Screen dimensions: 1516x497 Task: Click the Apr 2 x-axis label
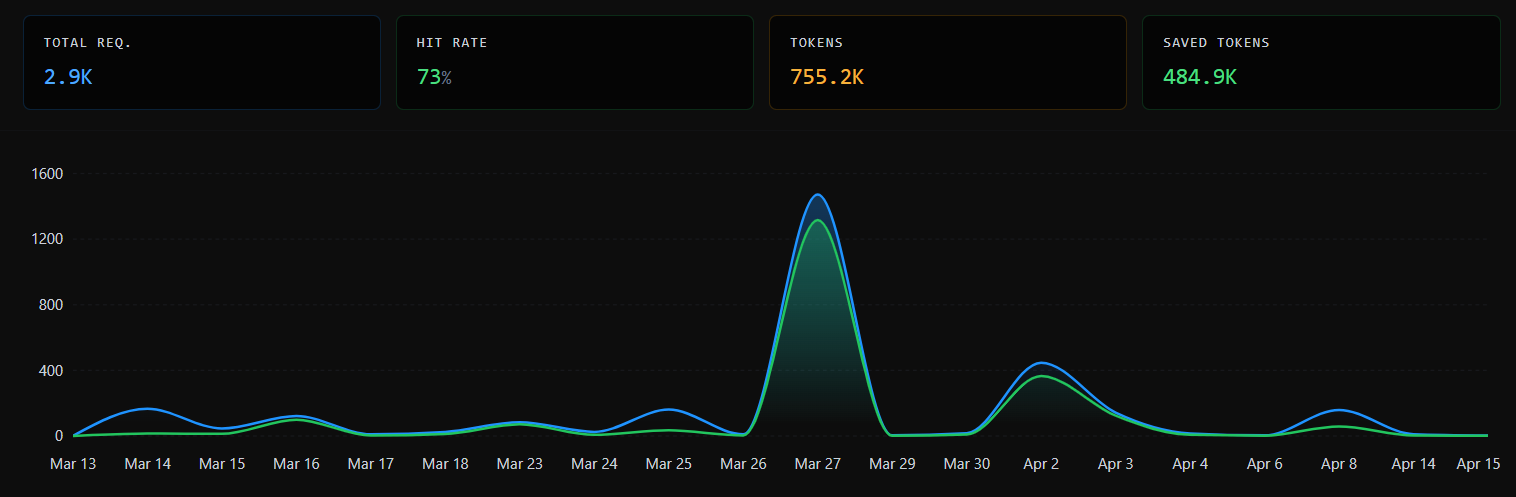[x=1041, y=464]
